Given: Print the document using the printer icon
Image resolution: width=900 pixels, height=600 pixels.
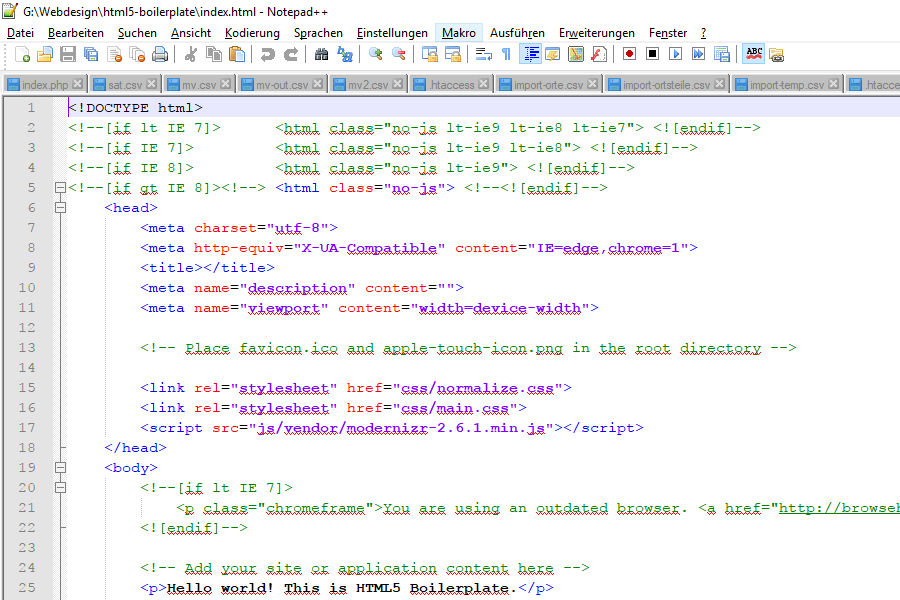Looking at the screenshot, I should (x=160, y=55).
